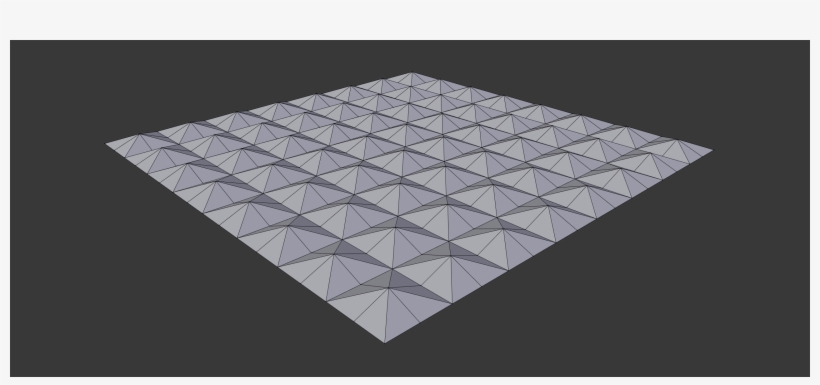Image resolution: width=820 pixels, height=385 pixels.
Task: Pick the leftmost corner vertex of mesh
Action: tap(106, 143)
